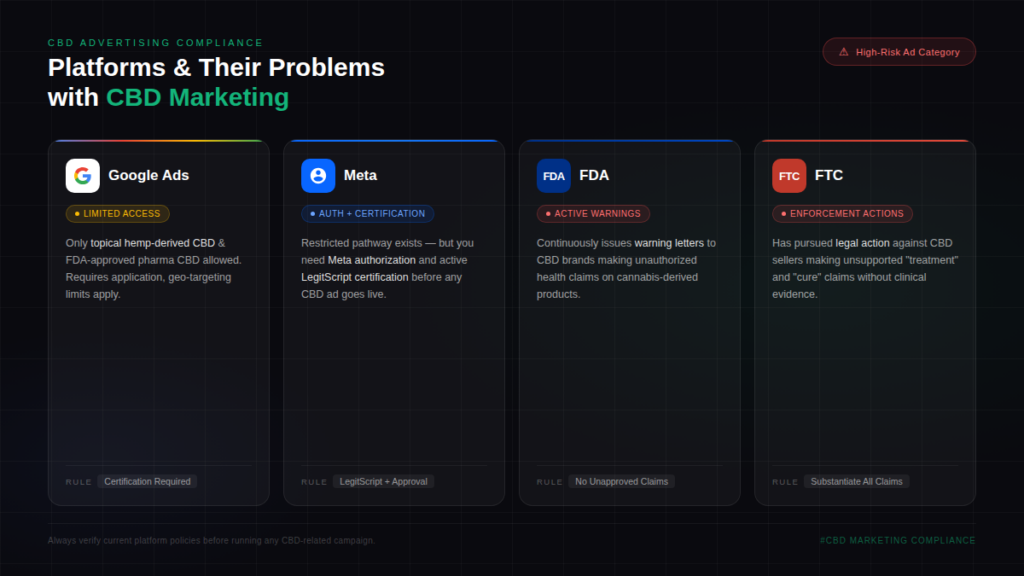
Task: Select the LegitScript + Approval rule tag
Action: (384, 482)
